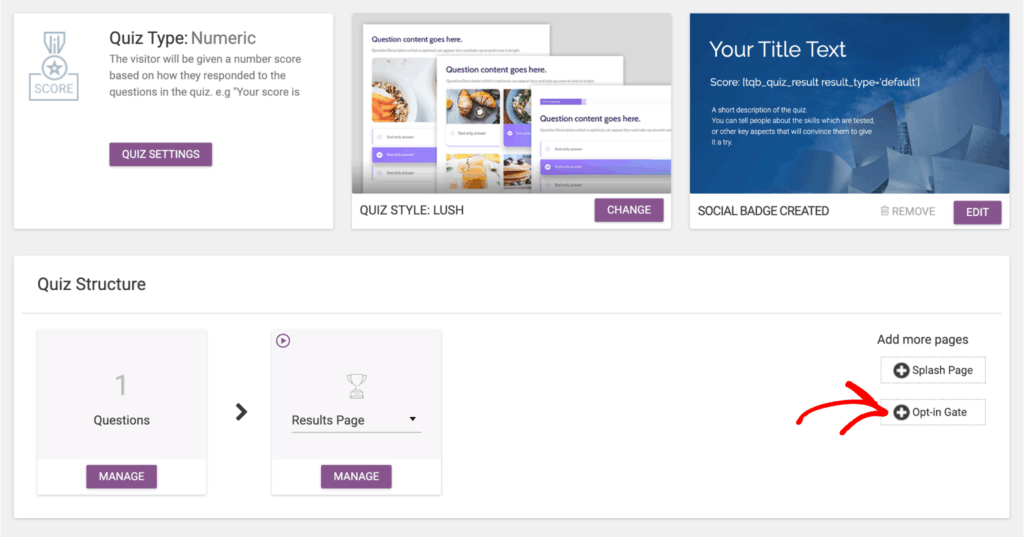1024x537 pixels.
Task: Open Quiz Settings
Action: (x=160, y=155)
